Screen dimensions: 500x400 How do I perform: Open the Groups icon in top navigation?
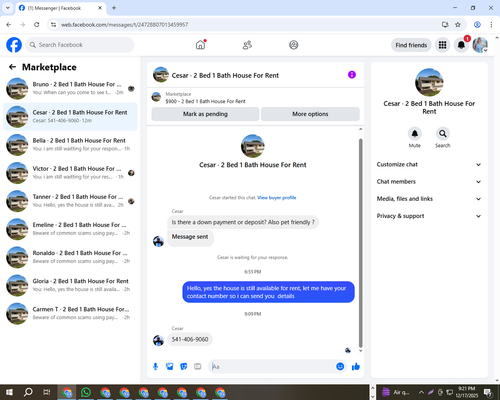[294, 45]
